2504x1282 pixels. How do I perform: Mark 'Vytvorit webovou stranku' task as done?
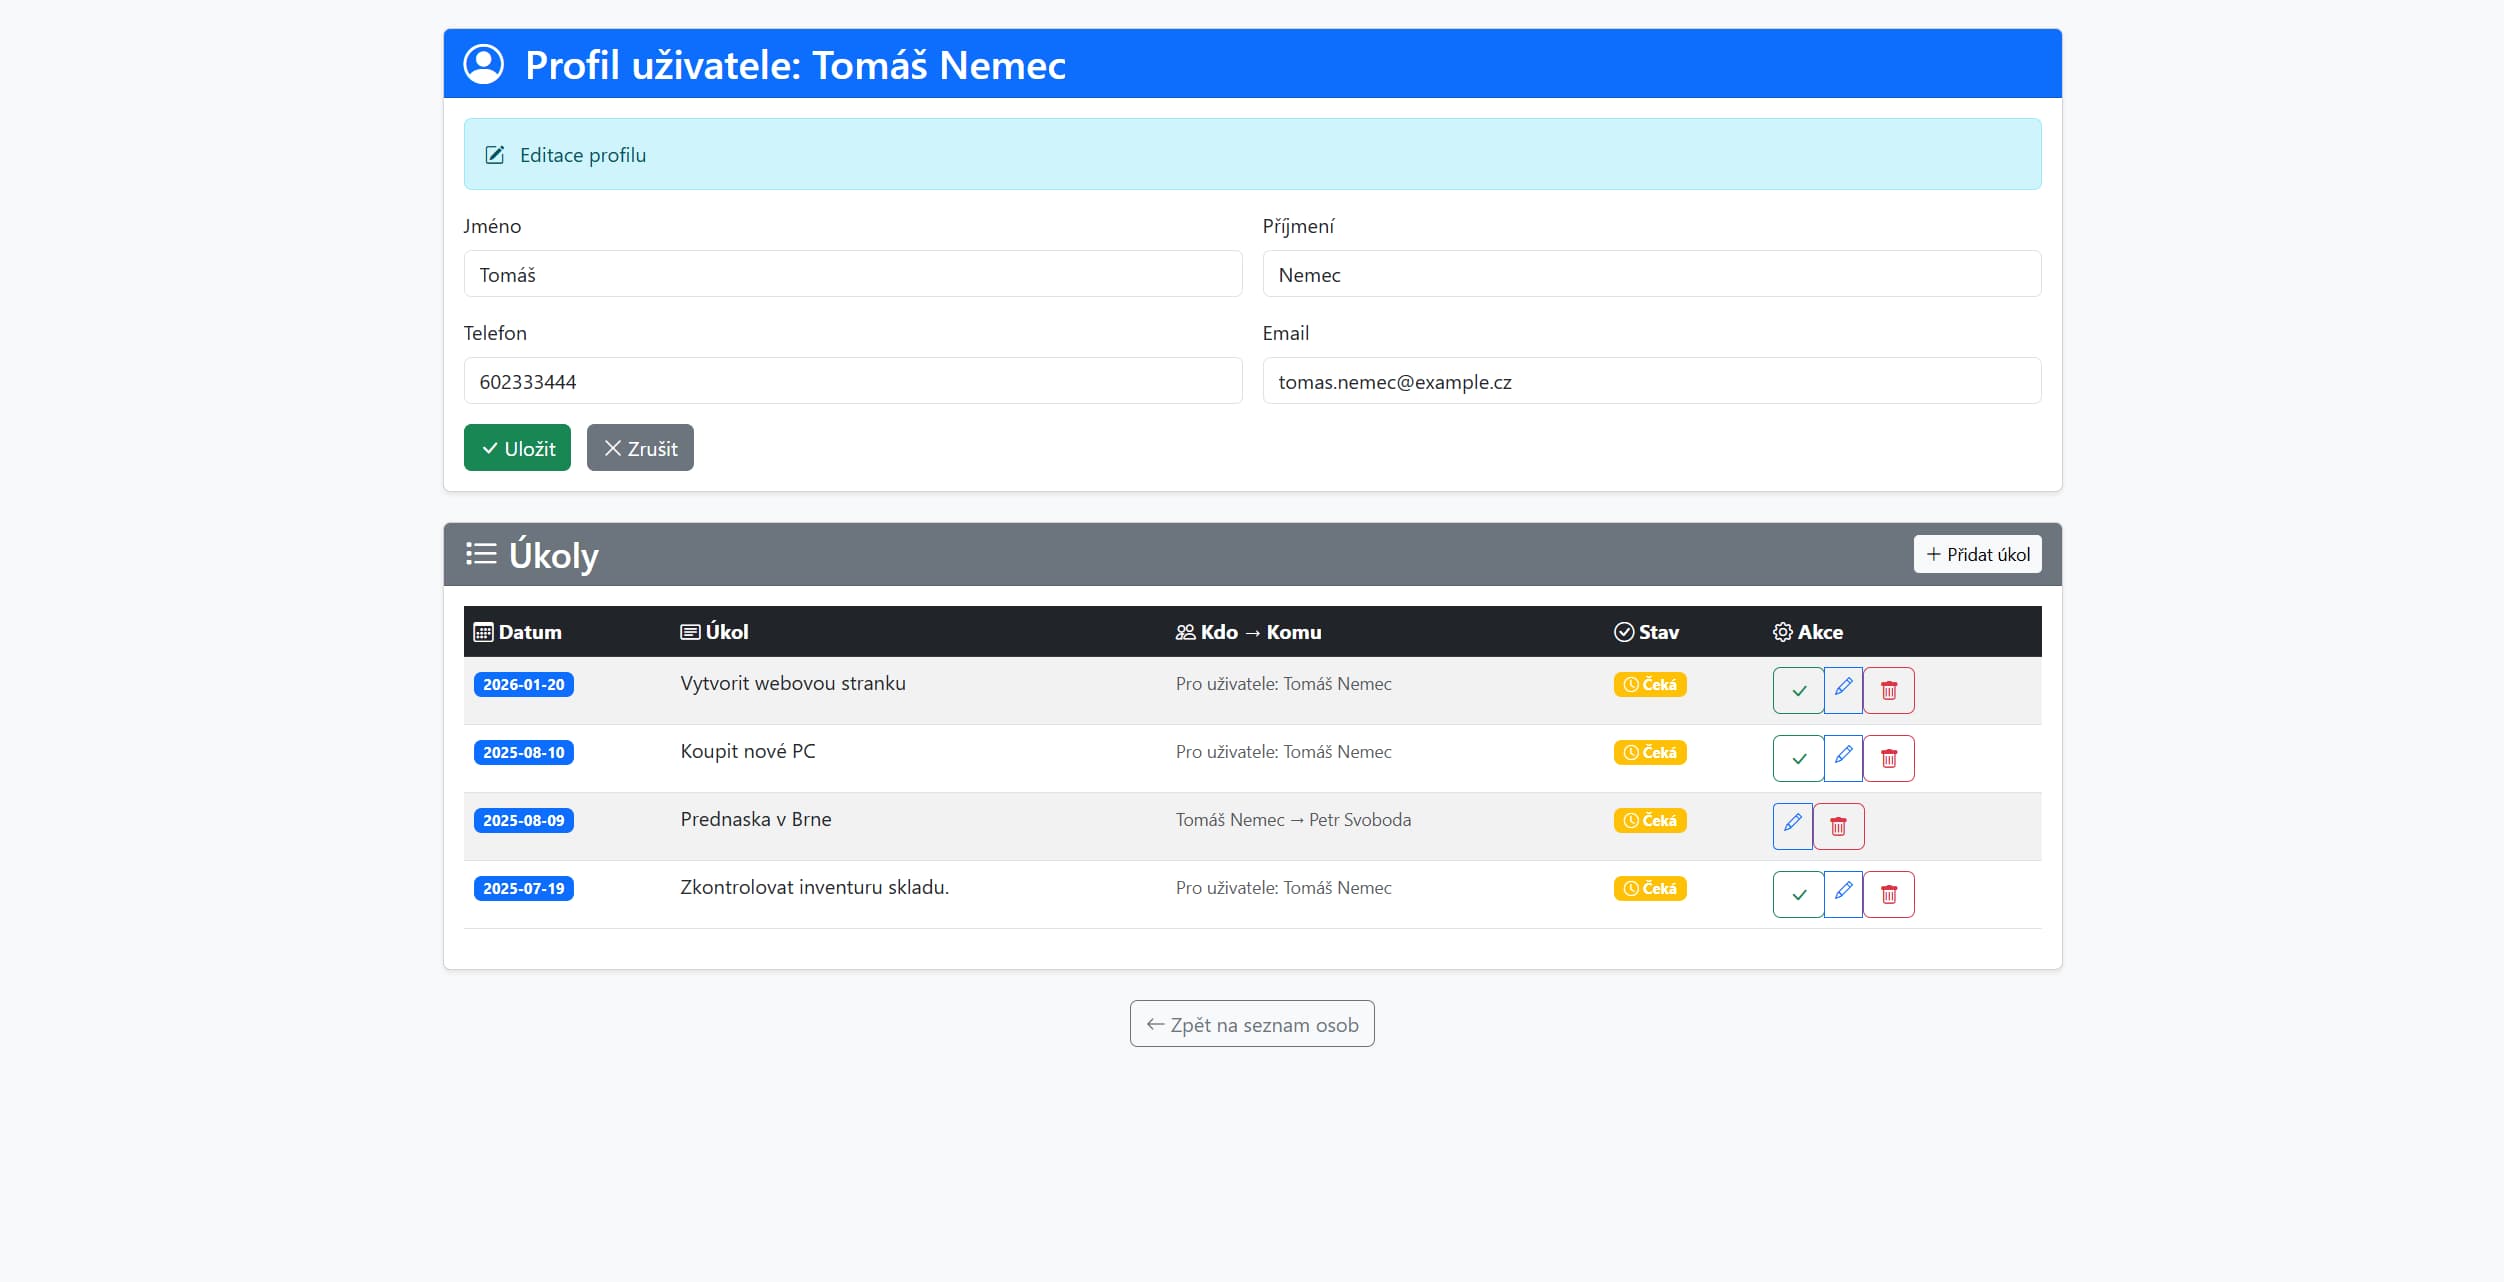point(1797,691)
